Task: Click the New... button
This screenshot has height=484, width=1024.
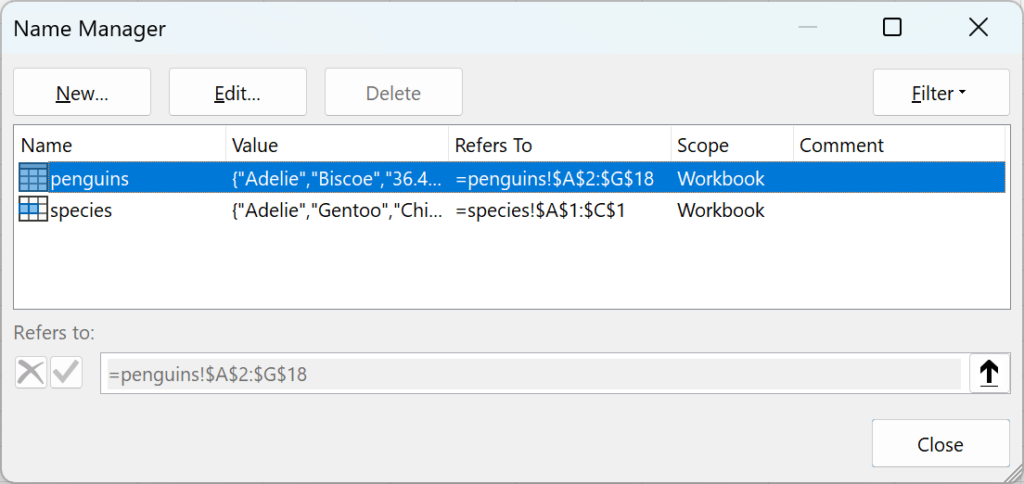Action: pos(82,93)
